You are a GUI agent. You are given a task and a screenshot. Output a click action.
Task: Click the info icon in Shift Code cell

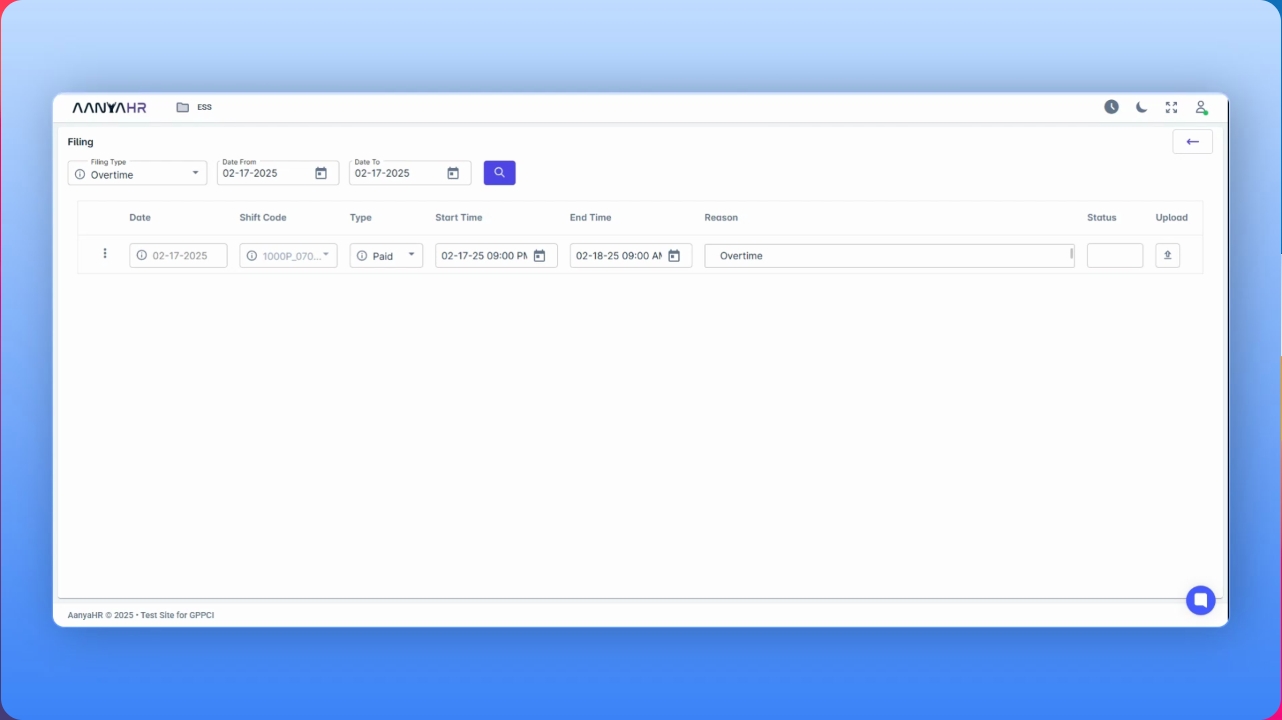coord(252,256)
